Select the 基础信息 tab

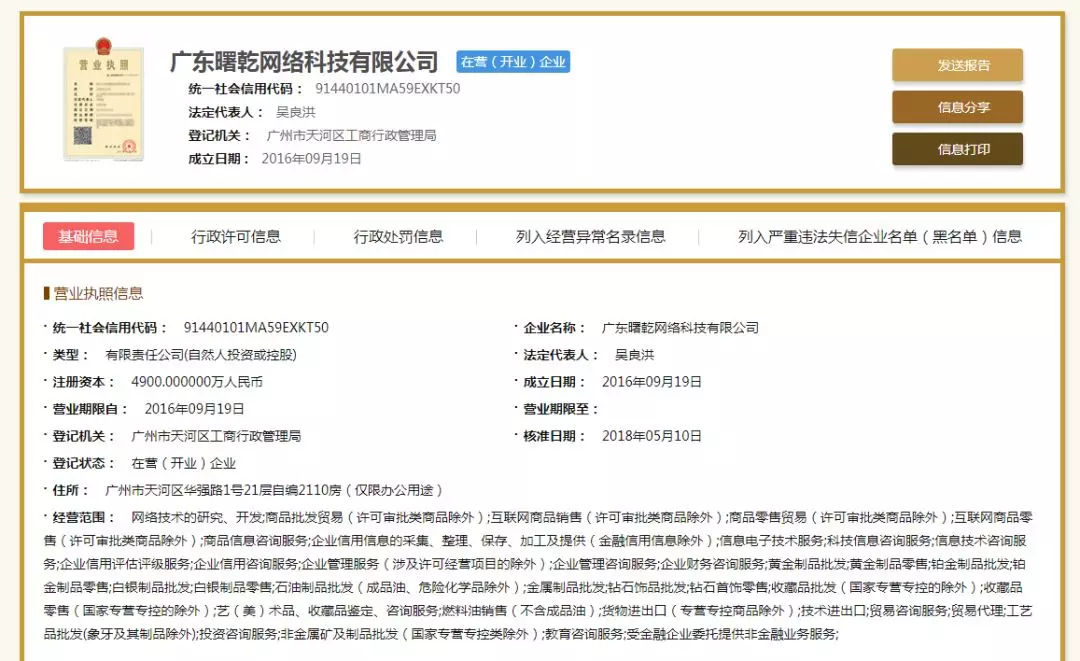pyautogui.click(x=88, y=237)
